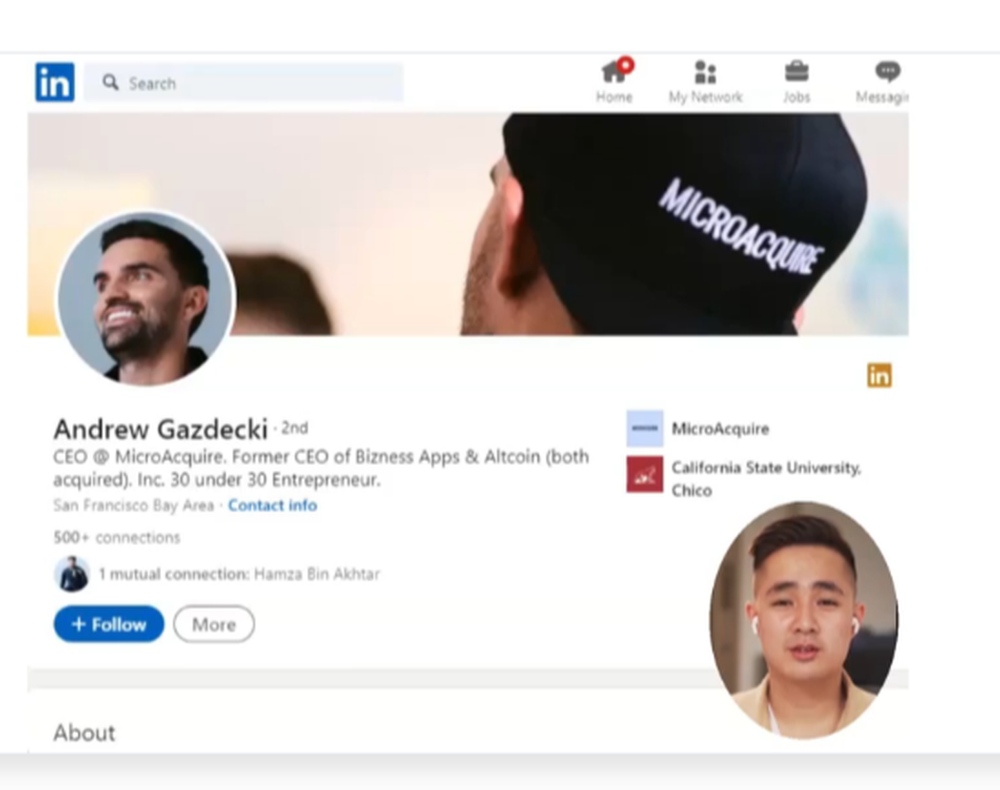Follow Andrew Gazdecki

109,624
